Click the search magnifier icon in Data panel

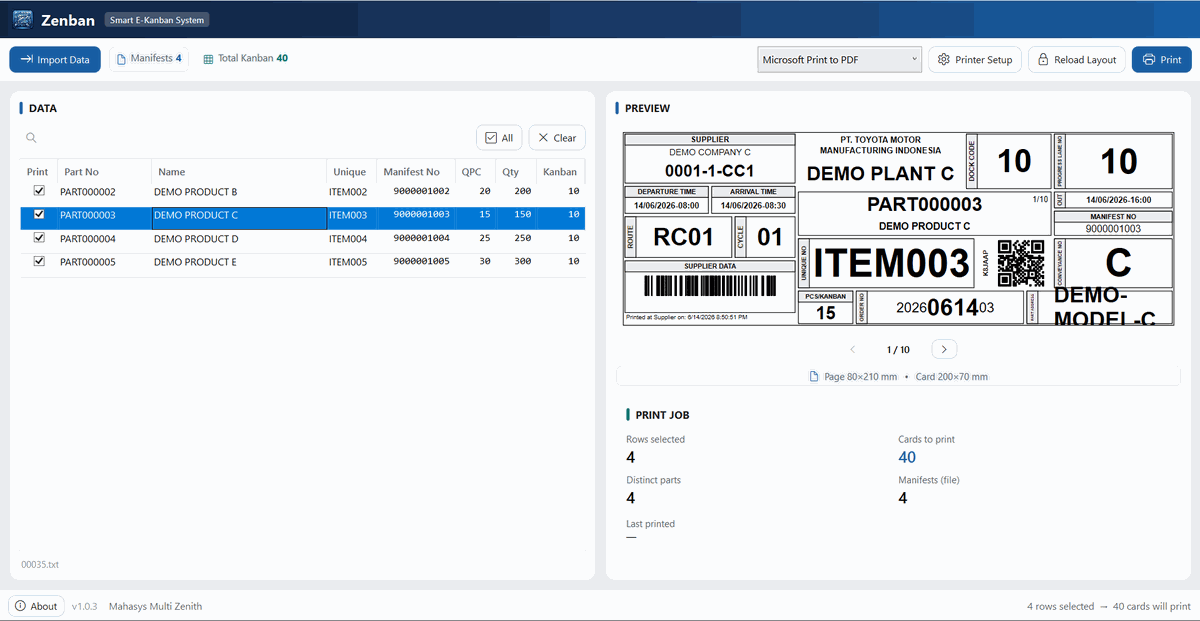tap(31, 138)
